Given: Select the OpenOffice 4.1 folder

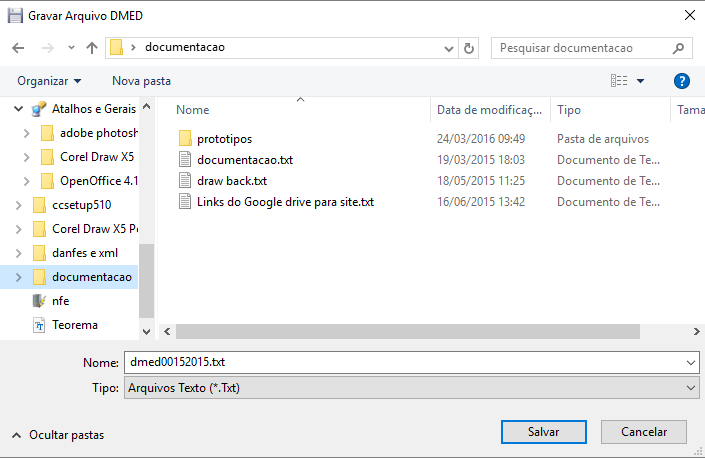Looking at the screenshot, I should (99, 181).
